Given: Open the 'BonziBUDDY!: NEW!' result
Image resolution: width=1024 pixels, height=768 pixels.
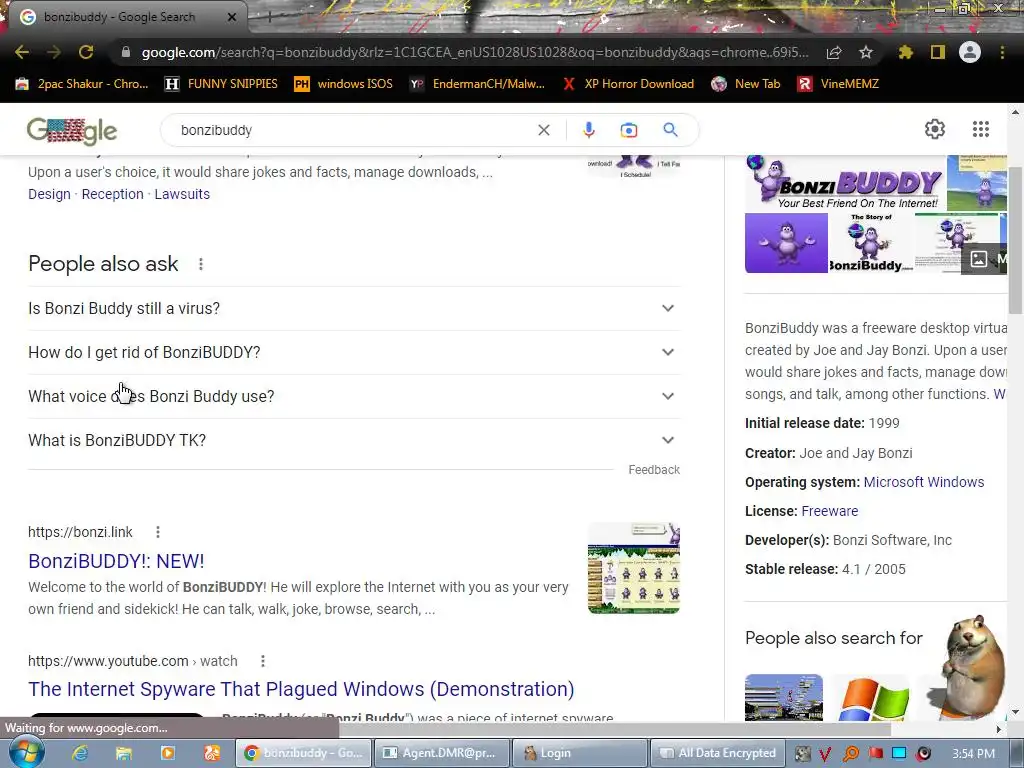Looking at the screenshot, I should coord(116,561).
